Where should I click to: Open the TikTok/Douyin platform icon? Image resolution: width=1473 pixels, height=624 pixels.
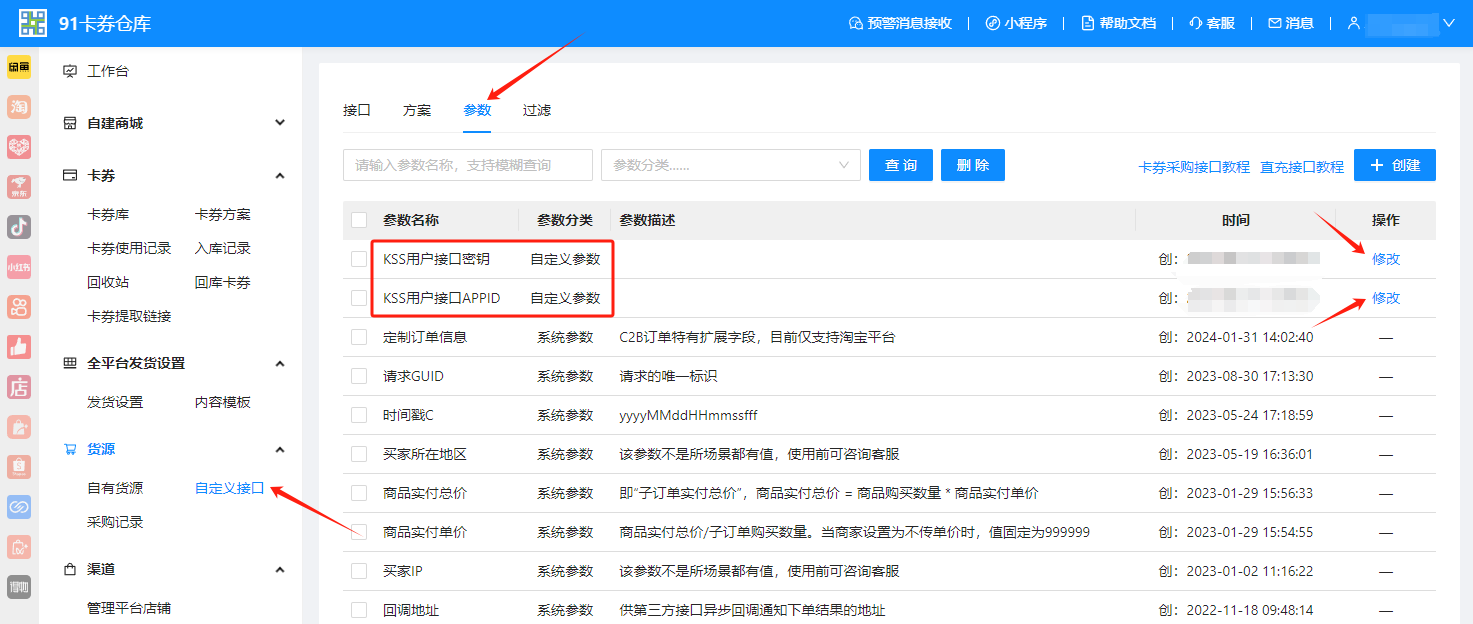19,227
